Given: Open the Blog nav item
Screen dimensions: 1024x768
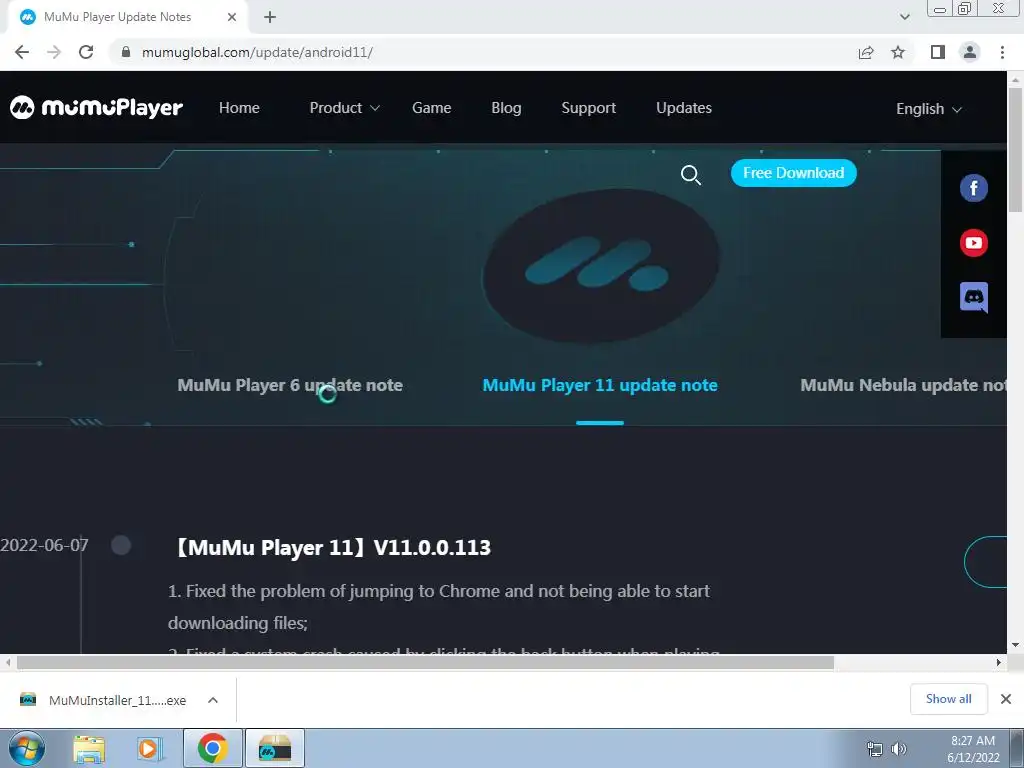Looking at the screenshot, I should 506,108.
